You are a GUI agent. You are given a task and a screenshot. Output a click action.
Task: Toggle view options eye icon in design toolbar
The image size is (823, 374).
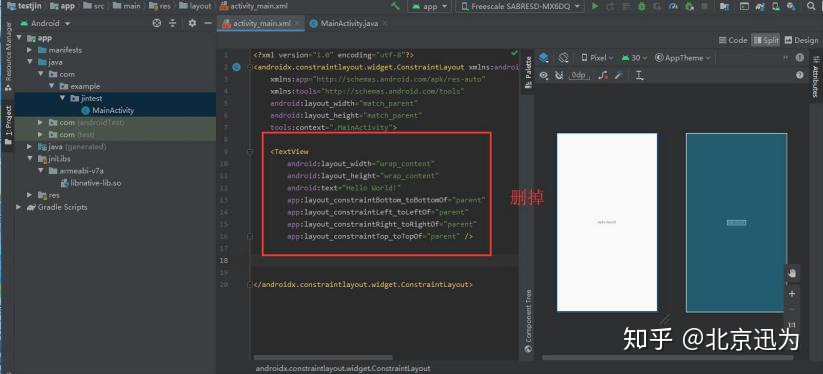tap(544, 76)
